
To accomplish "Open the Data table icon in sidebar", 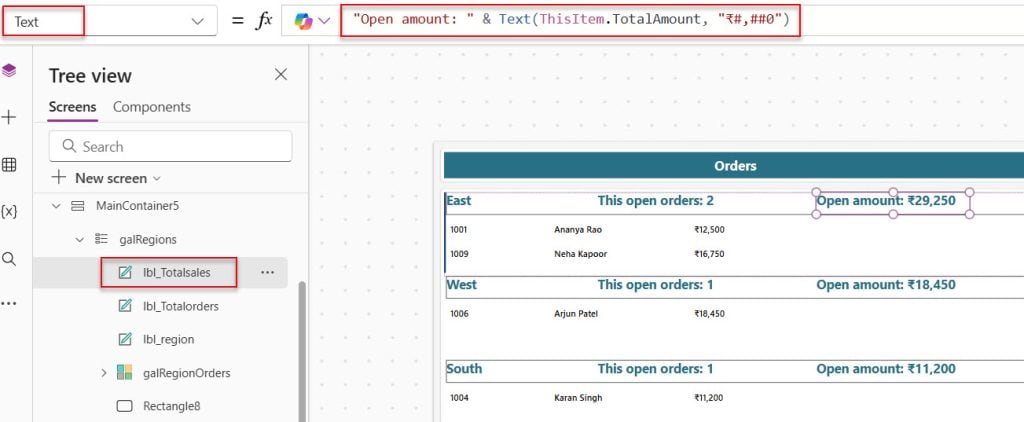I will pos(9,165).
